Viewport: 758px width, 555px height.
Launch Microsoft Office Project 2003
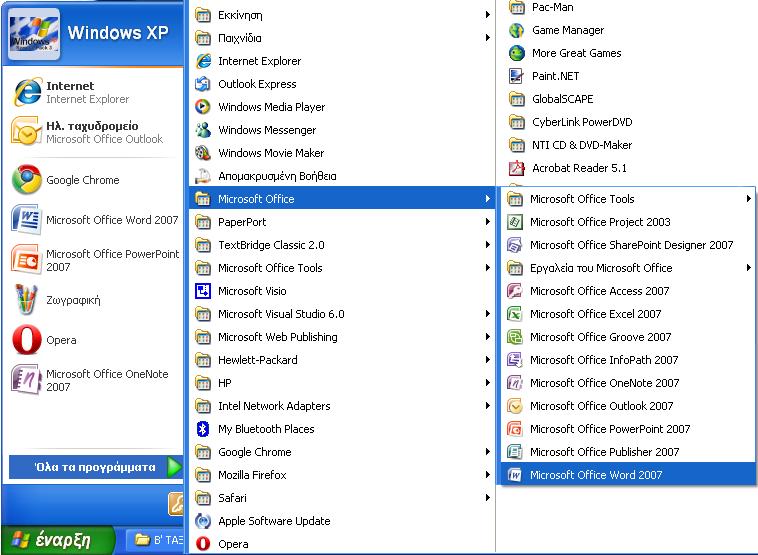tap(628, 222)
